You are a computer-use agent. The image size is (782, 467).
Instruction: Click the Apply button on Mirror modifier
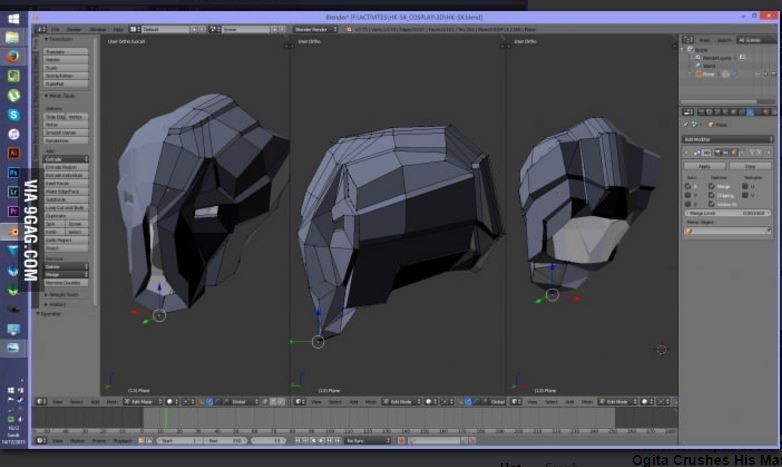704,166
